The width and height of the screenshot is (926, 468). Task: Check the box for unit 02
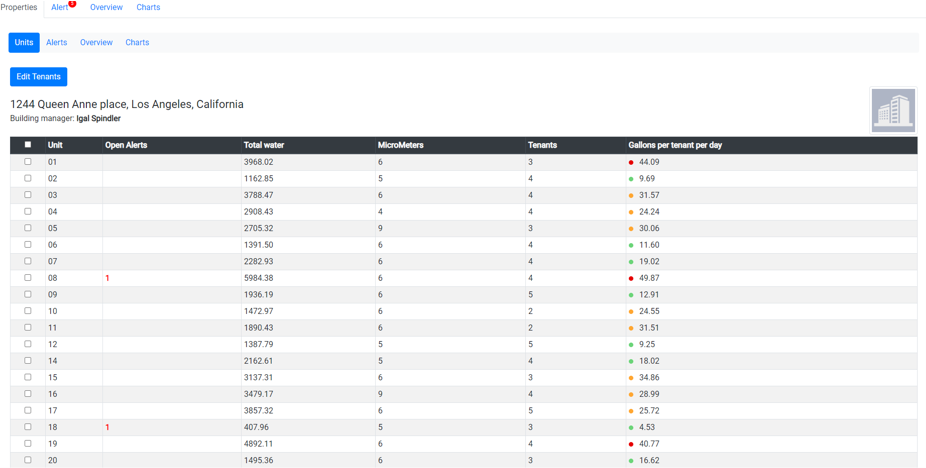coord(28,178)
